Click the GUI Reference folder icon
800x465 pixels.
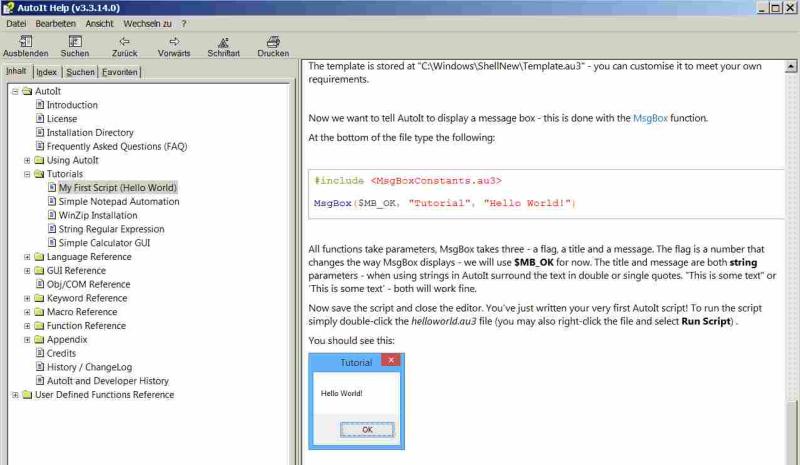coord(39,271)
